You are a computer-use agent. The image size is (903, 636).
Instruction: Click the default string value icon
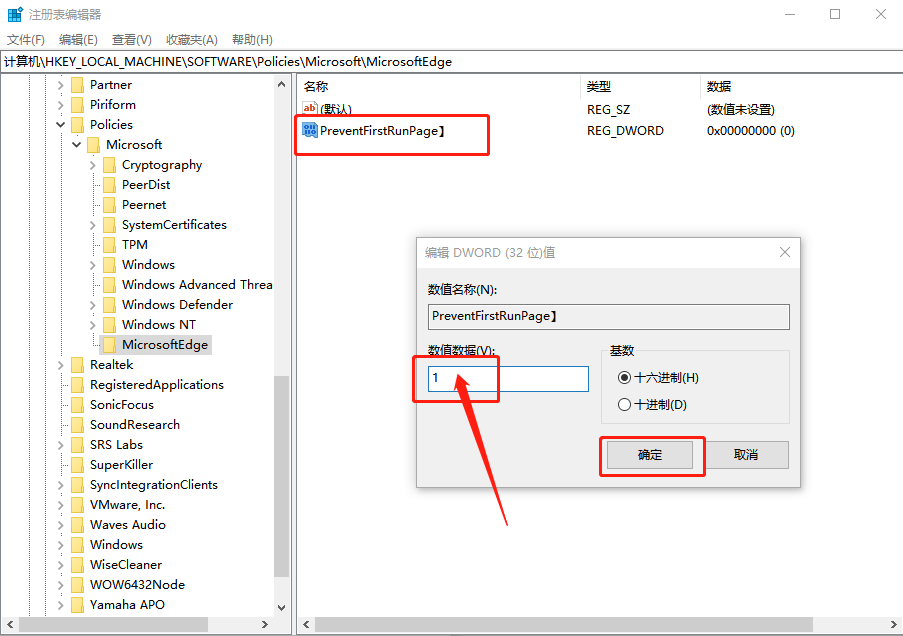click(310, 108)
